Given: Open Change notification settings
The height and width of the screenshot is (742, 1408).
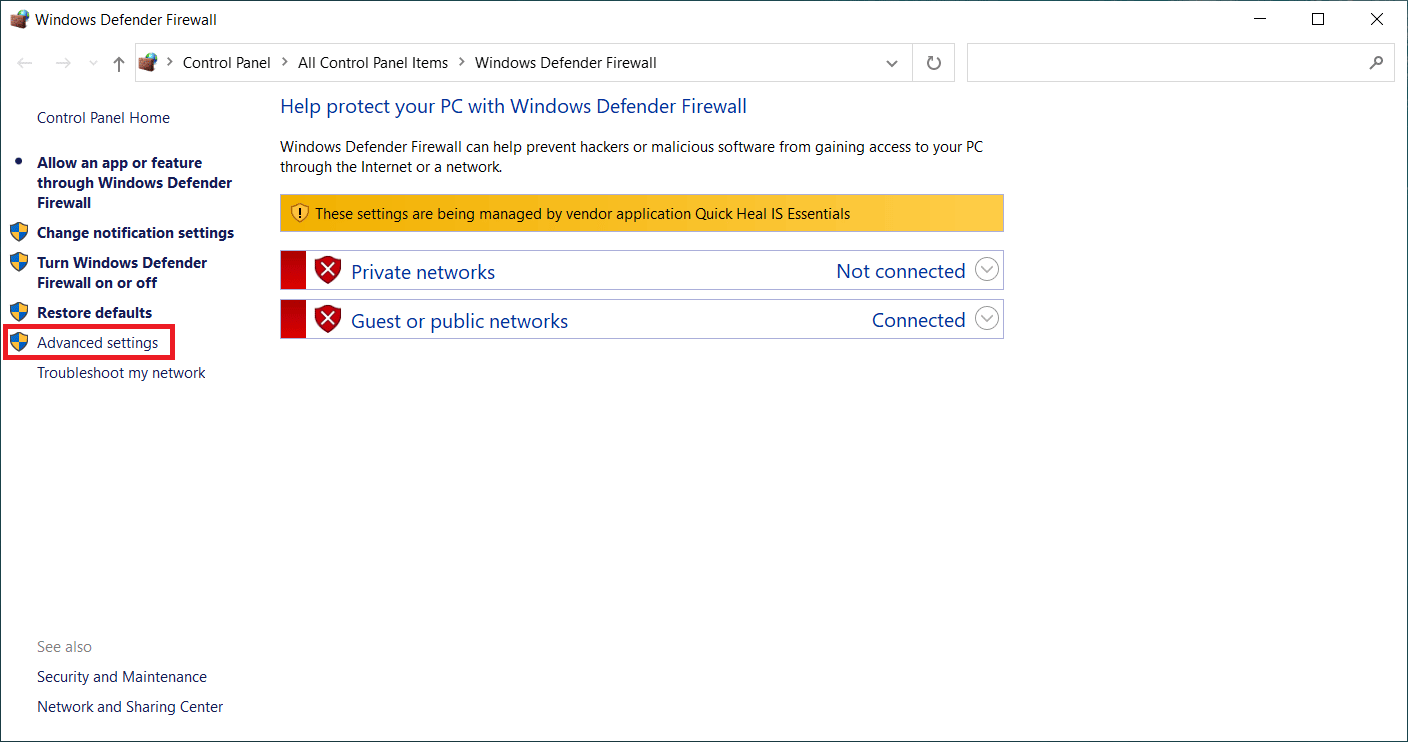Looking at the screenshot, I should 135,233.
